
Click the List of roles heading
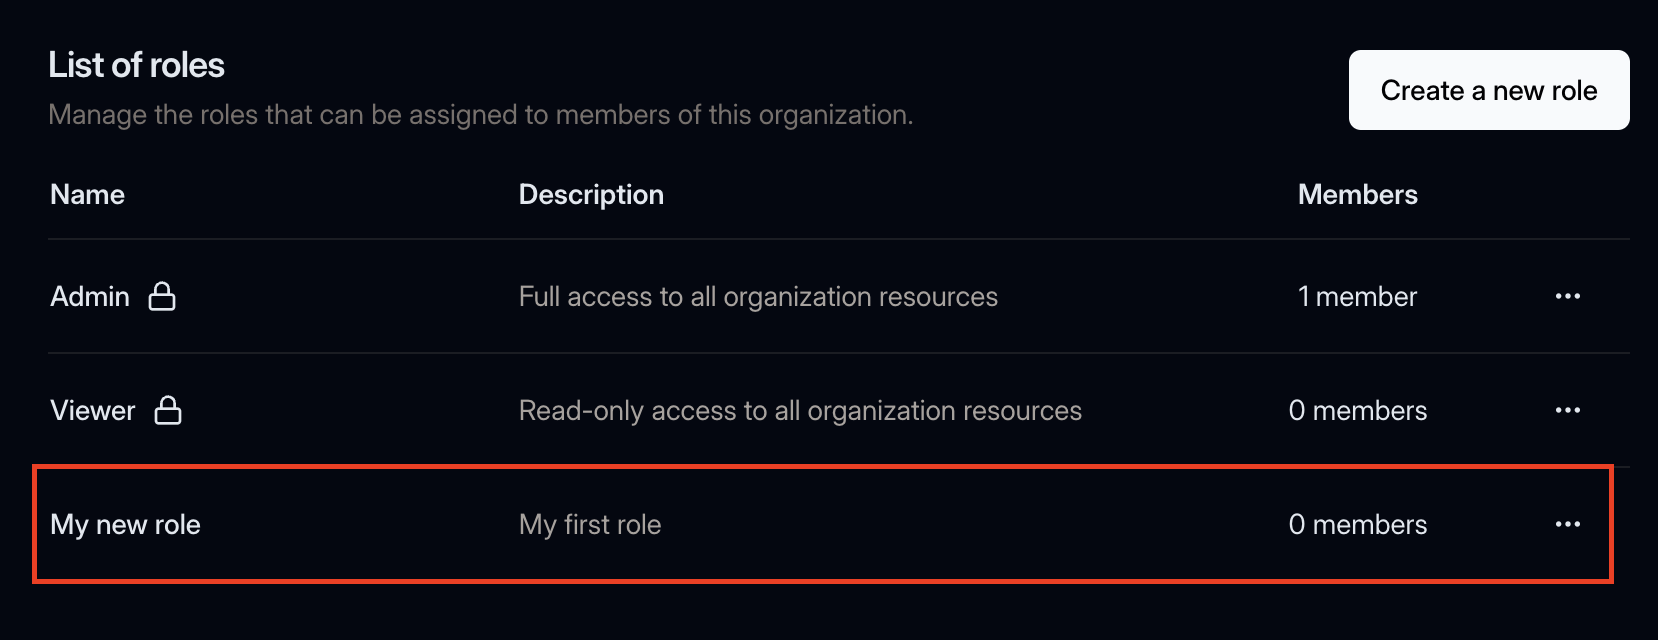(x=137, y=64)
